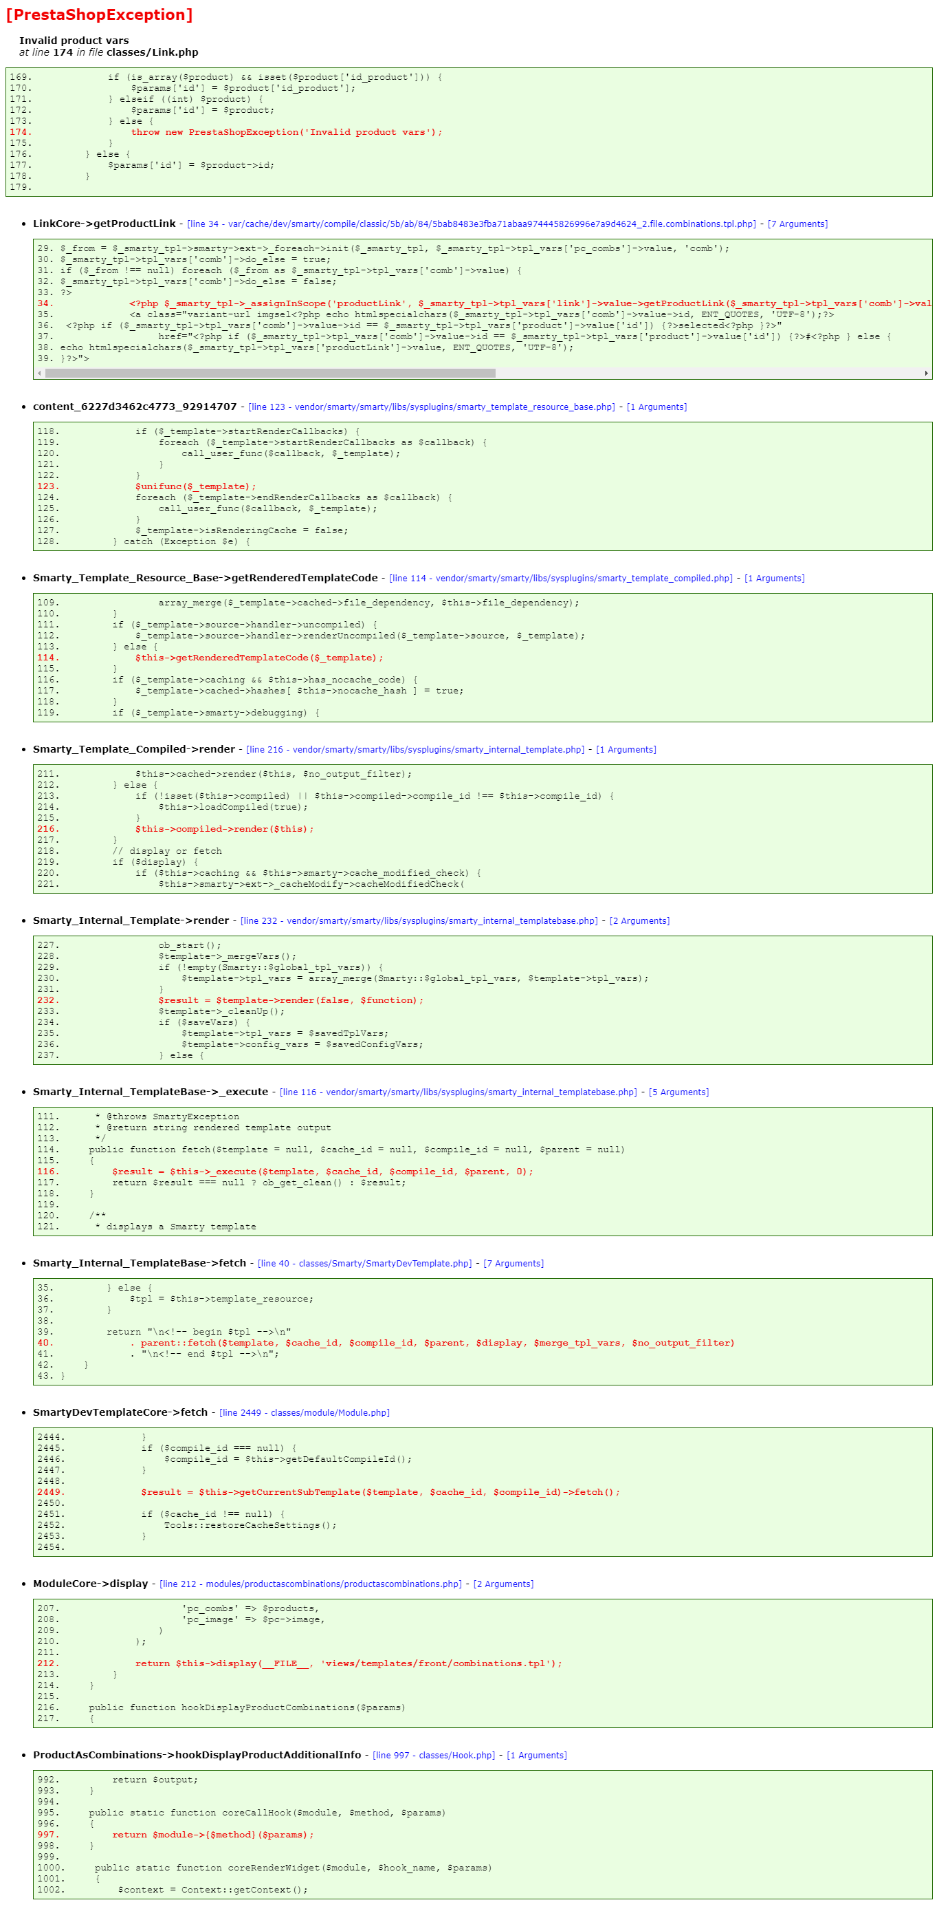Show the 1 Arguments of Smarty_Template_Compiled->render

[626, 749]
